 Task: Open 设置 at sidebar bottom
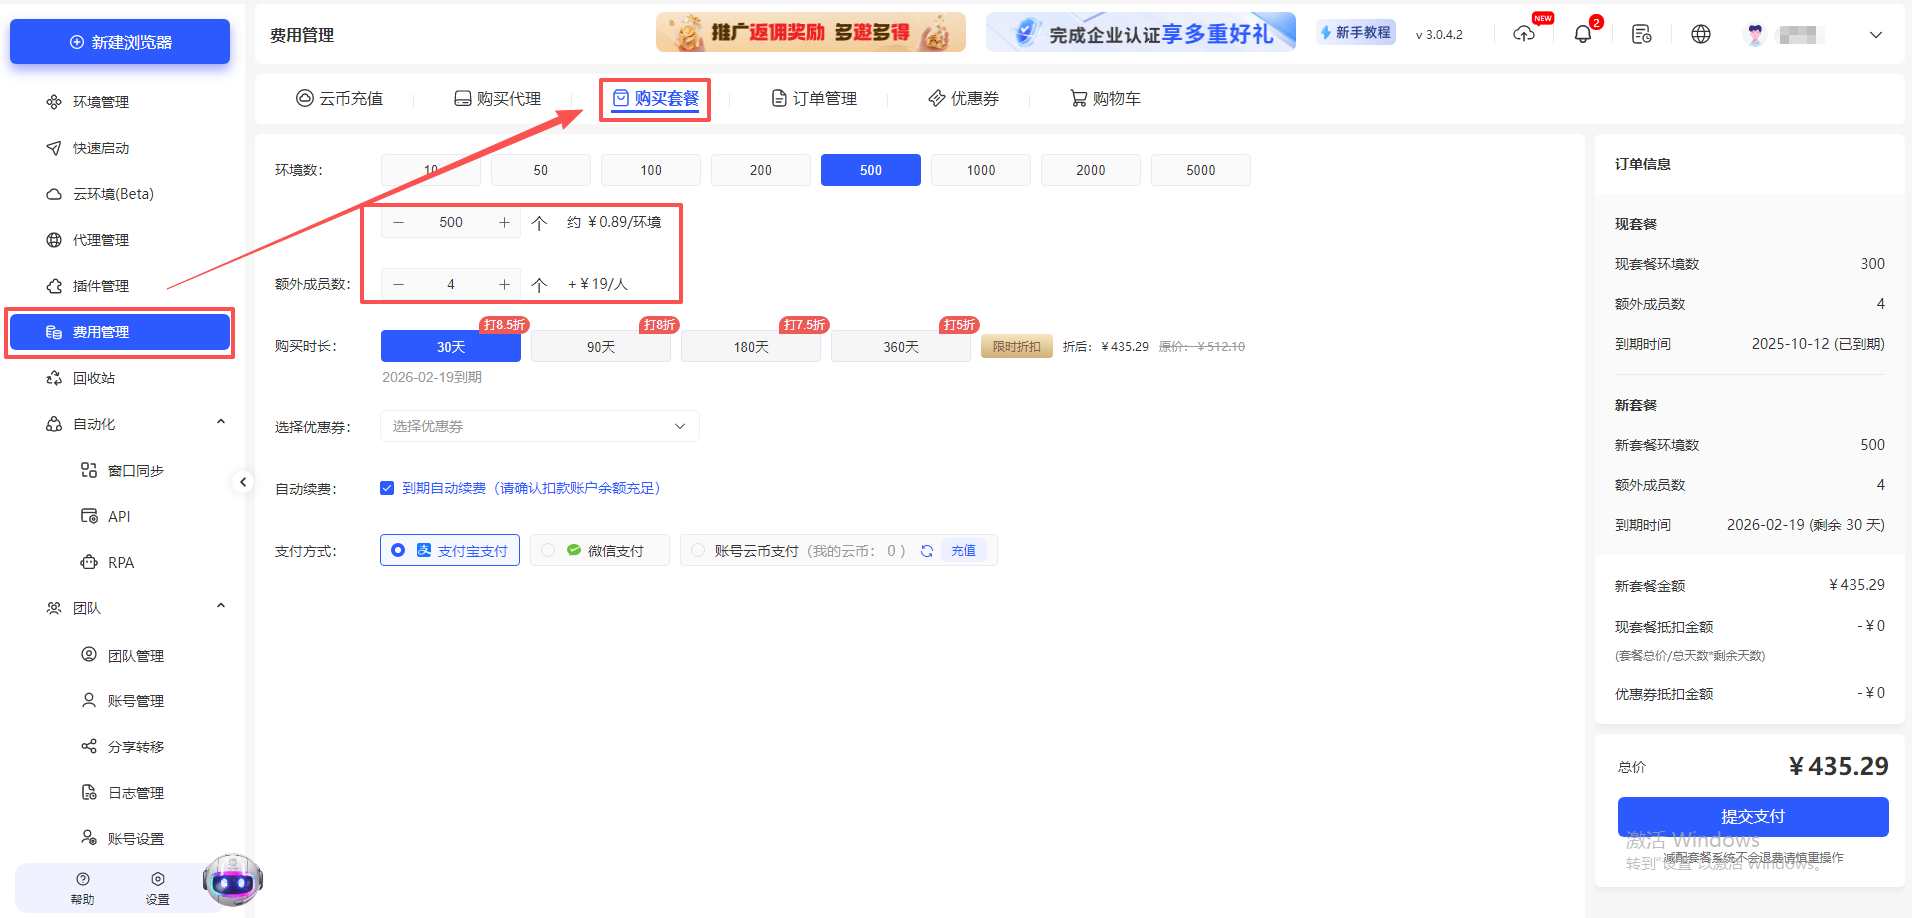(157, 887)
